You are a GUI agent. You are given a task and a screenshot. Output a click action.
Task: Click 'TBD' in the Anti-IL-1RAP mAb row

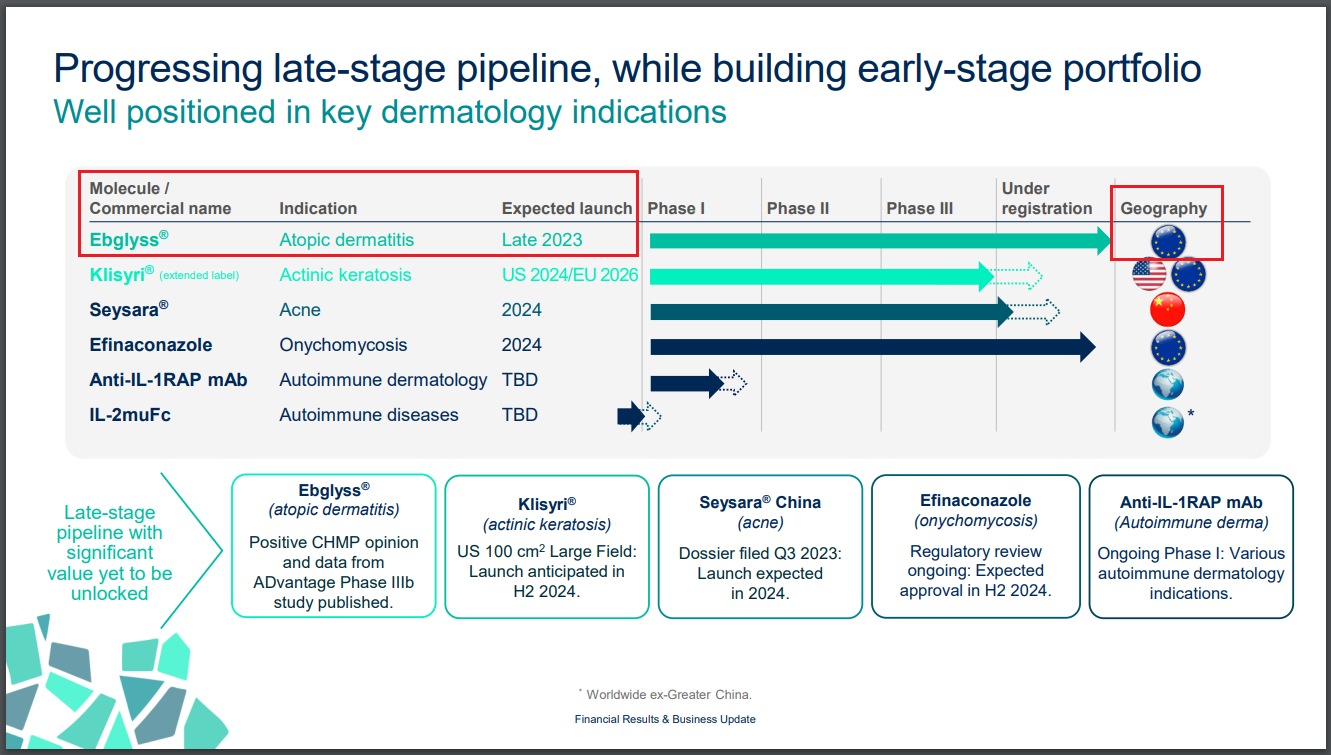[x=520, y=380]
